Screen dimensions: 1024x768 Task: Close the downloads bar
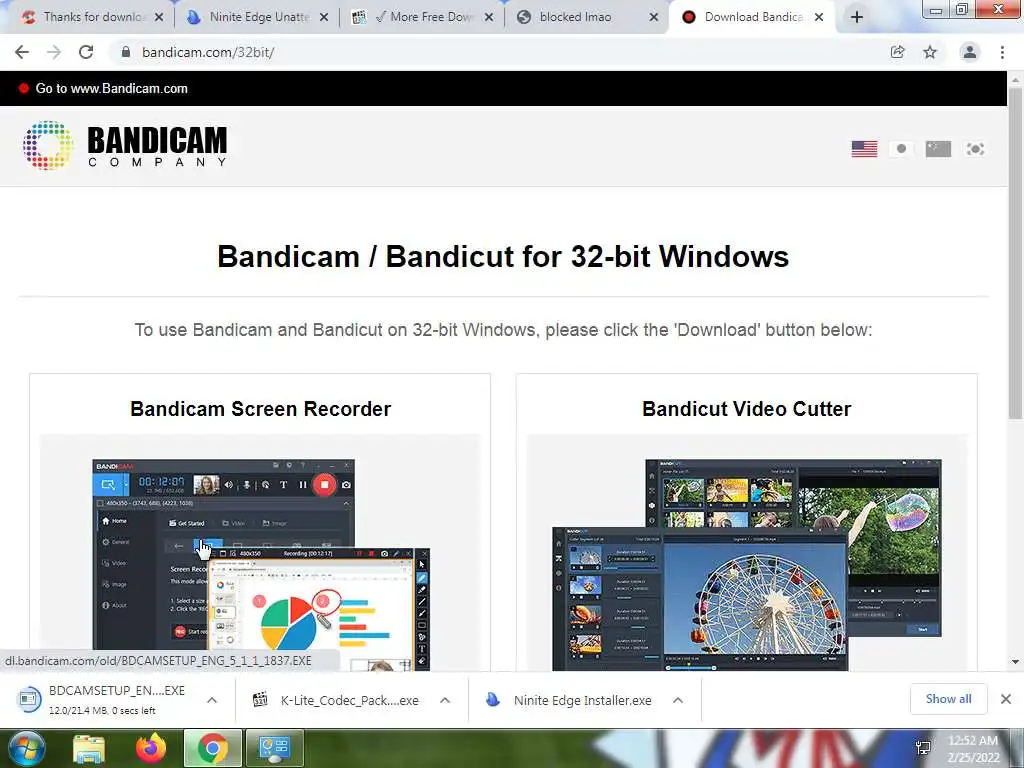click(1006, 699)
